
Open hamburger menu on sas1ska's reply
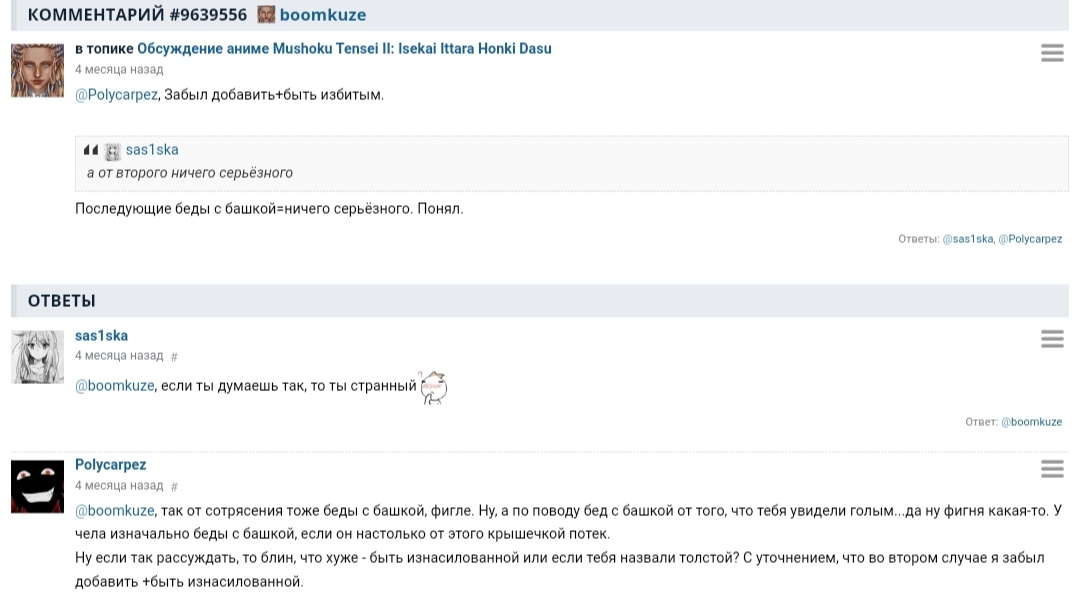(x=1052, y=339)
